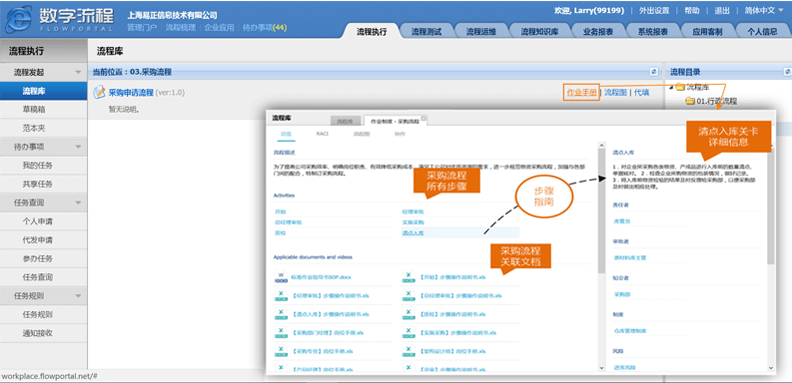Collapse the 流程库 tree node arrow
This screenshot has height=383, width=792.
(671, 87)
